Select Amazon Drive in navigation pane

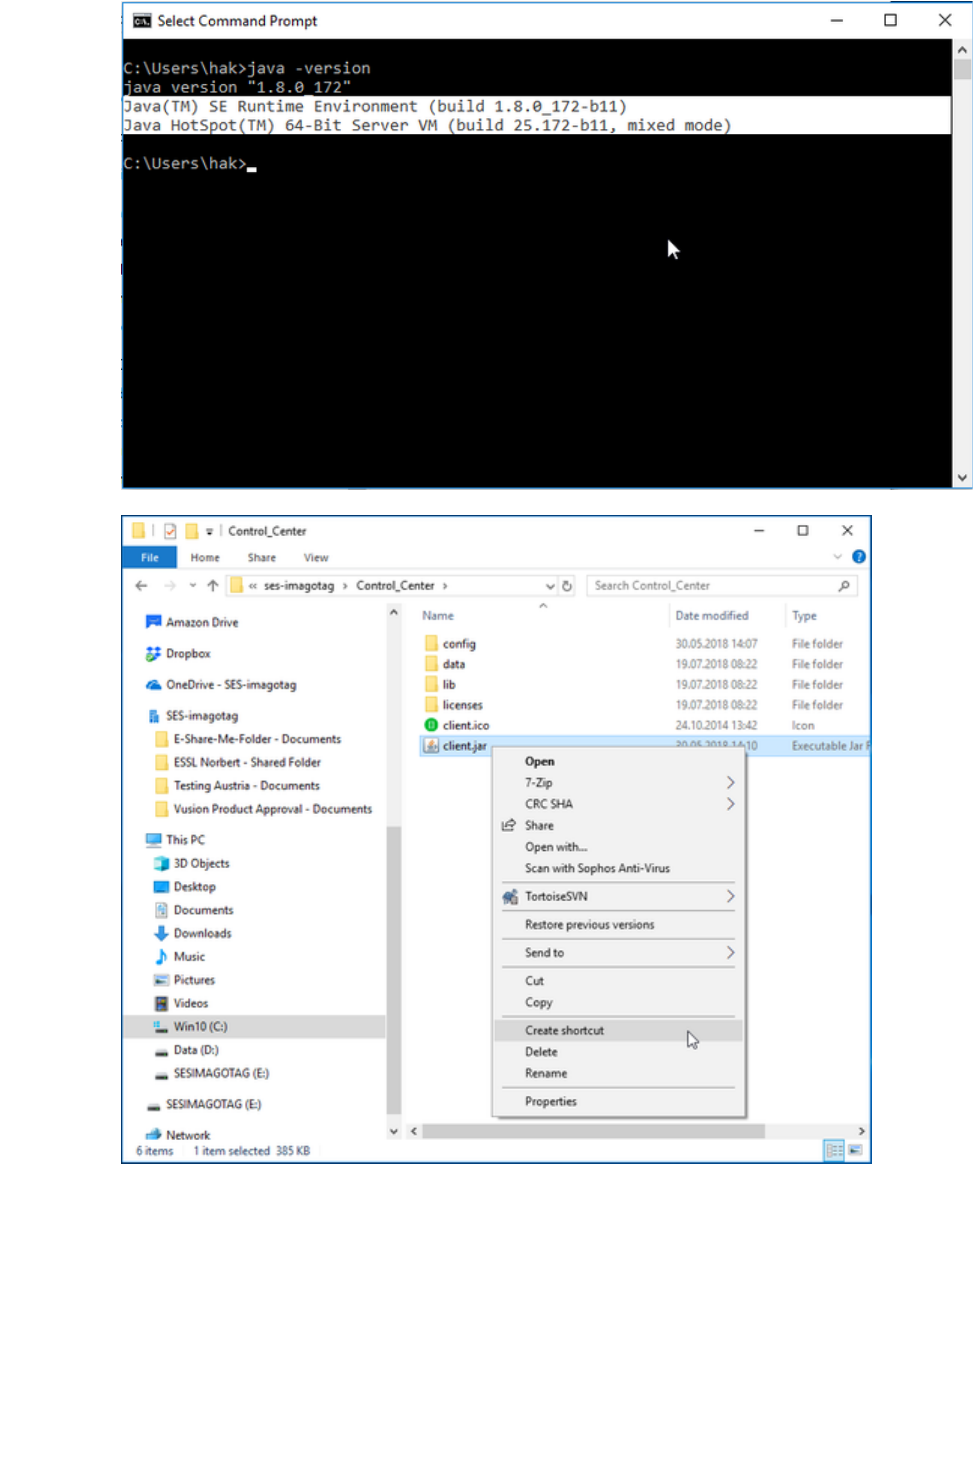pos(202,622)
